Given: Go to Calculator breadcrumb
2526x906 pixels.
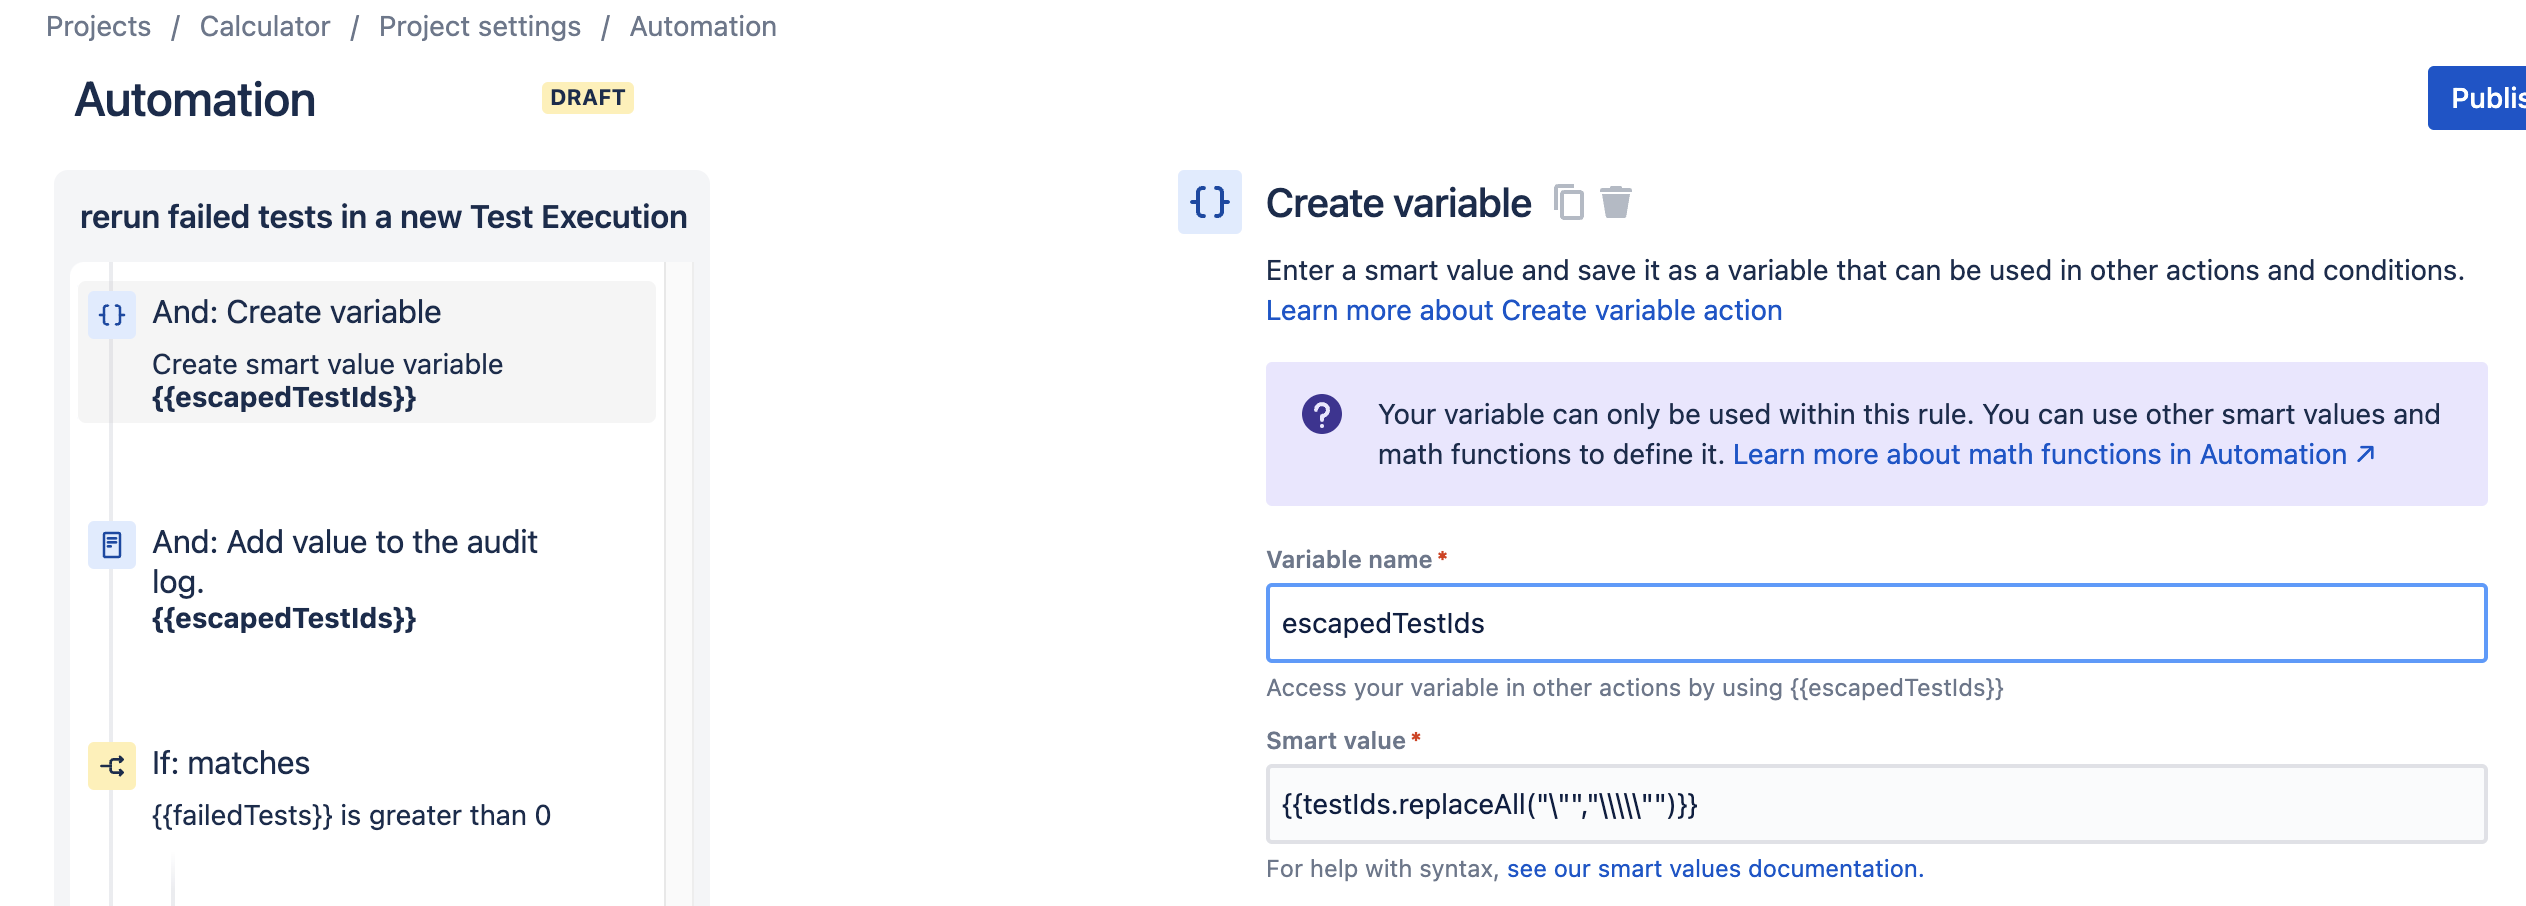Looking at the screenshot, I should pos(265,26).
